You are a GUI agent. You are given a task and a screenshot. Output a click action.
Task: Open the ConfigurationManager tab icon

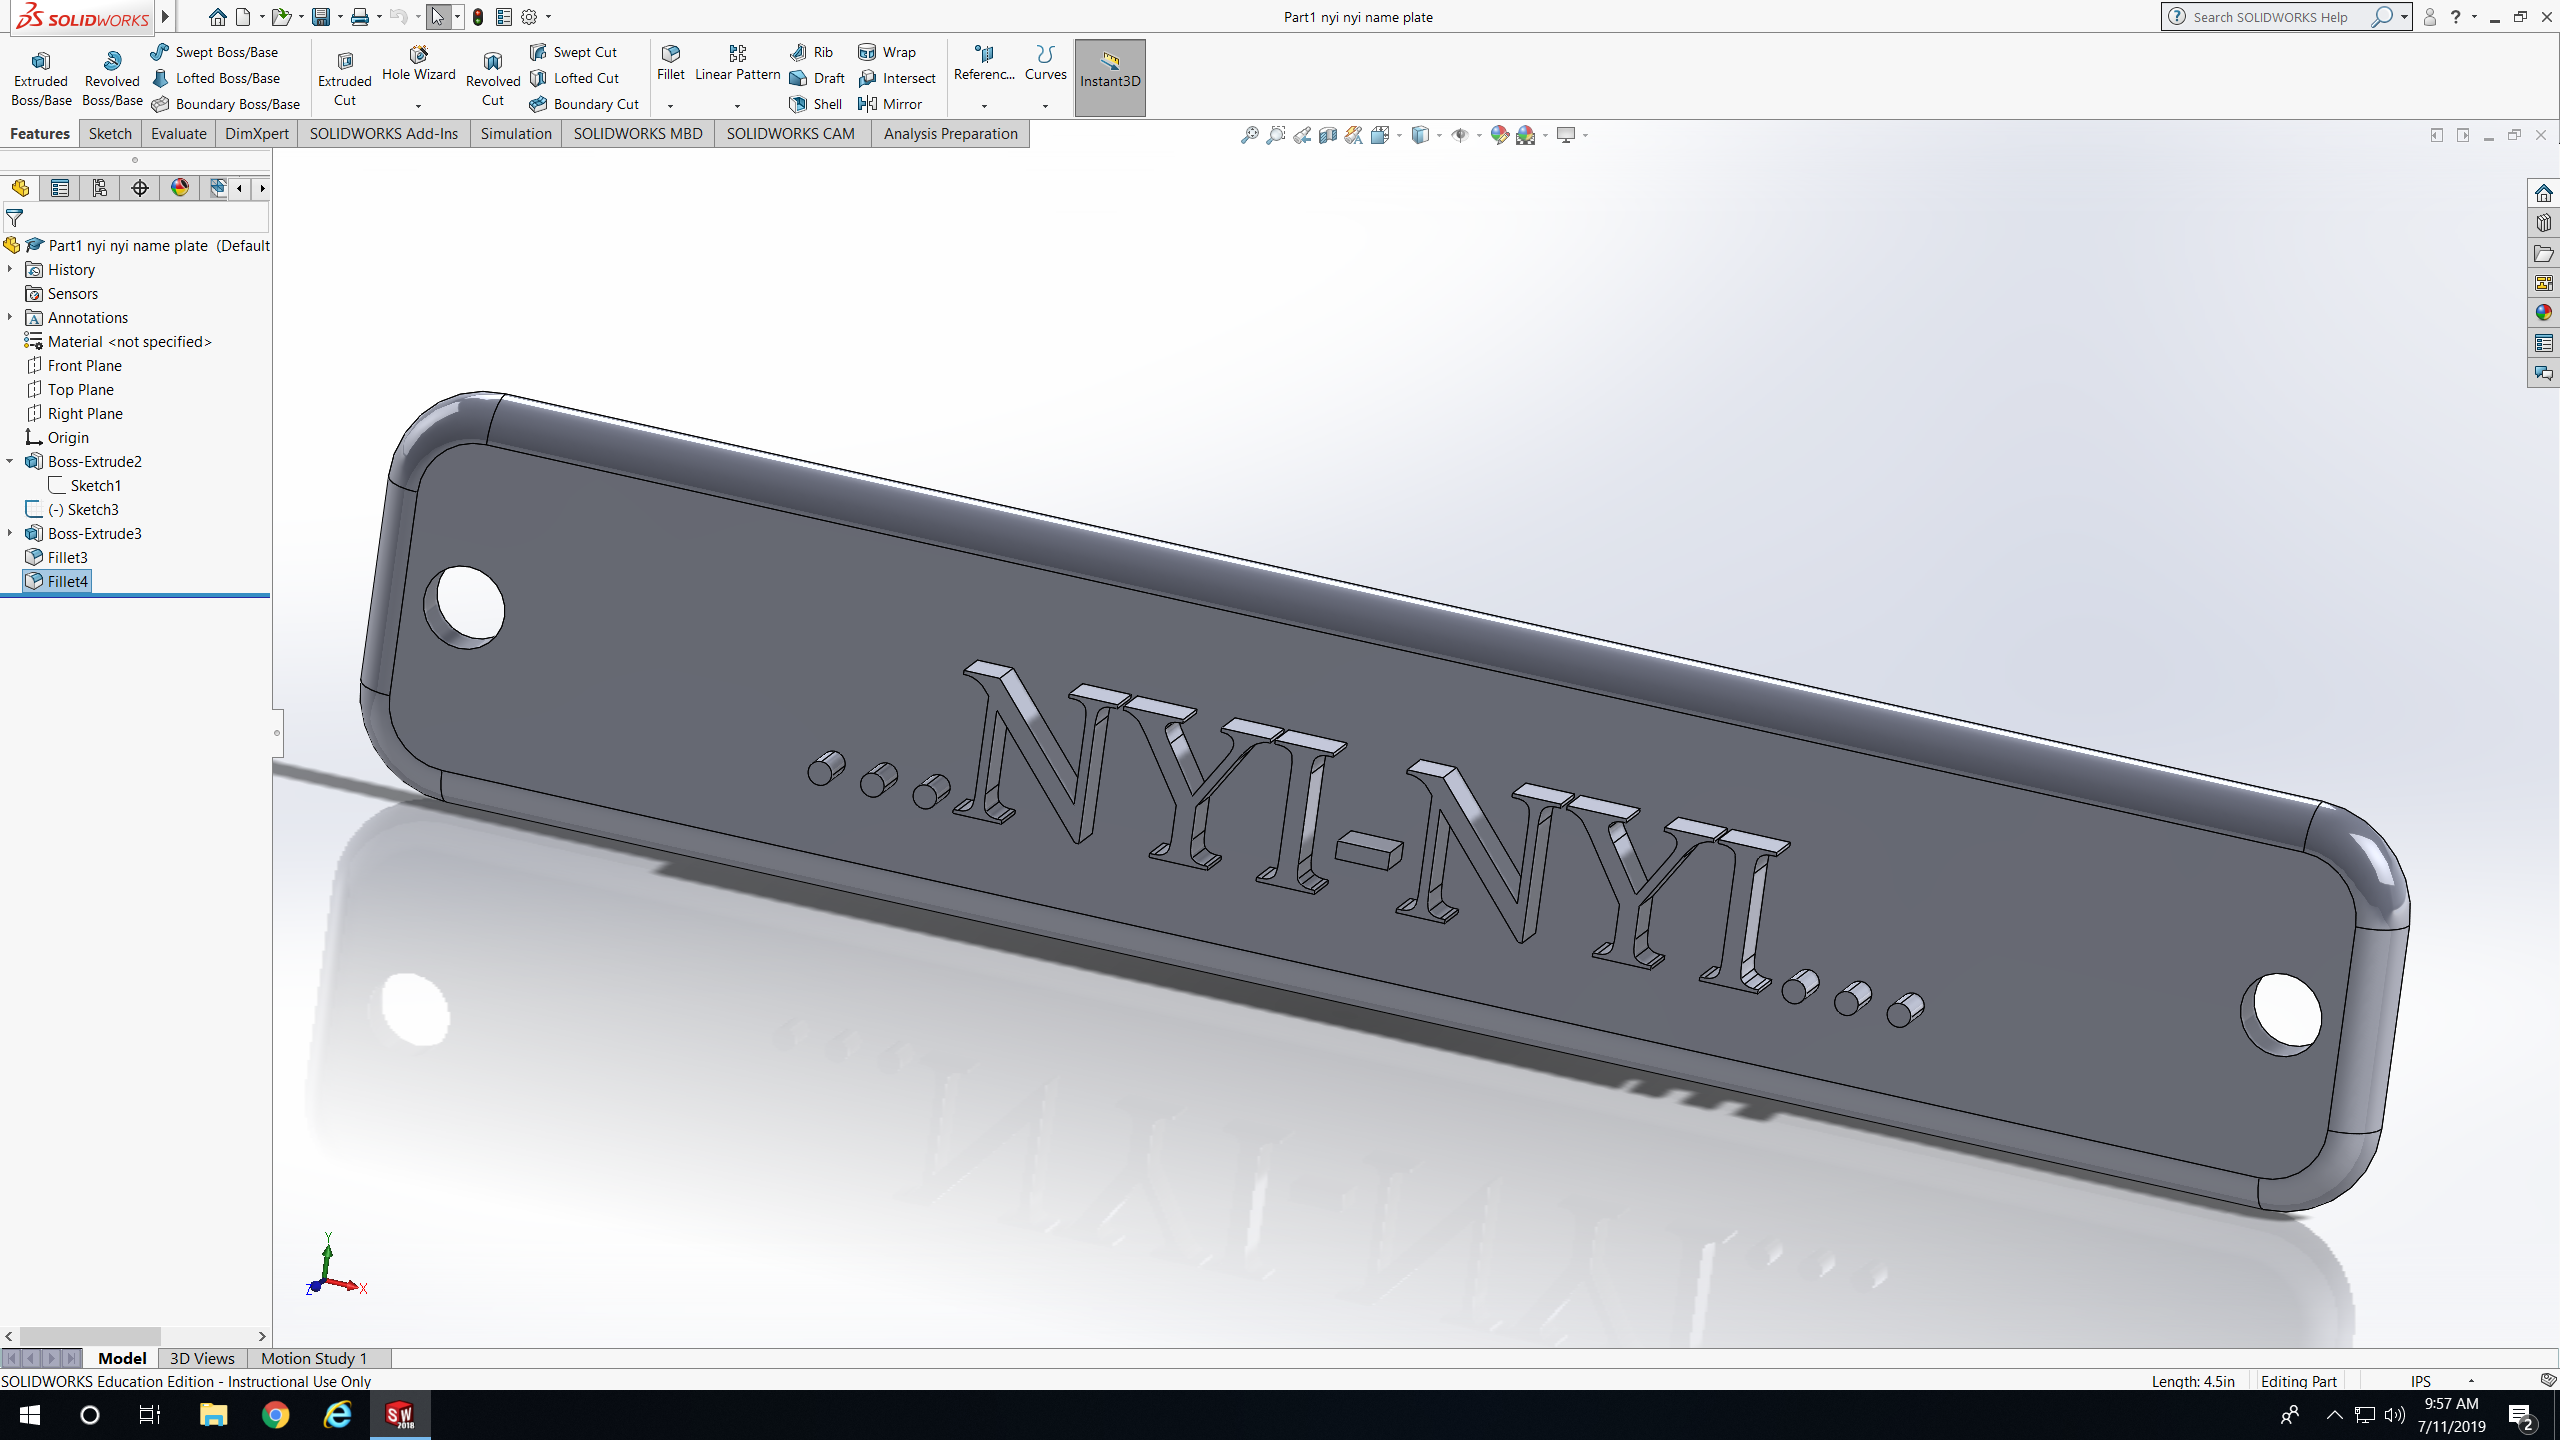100,188
